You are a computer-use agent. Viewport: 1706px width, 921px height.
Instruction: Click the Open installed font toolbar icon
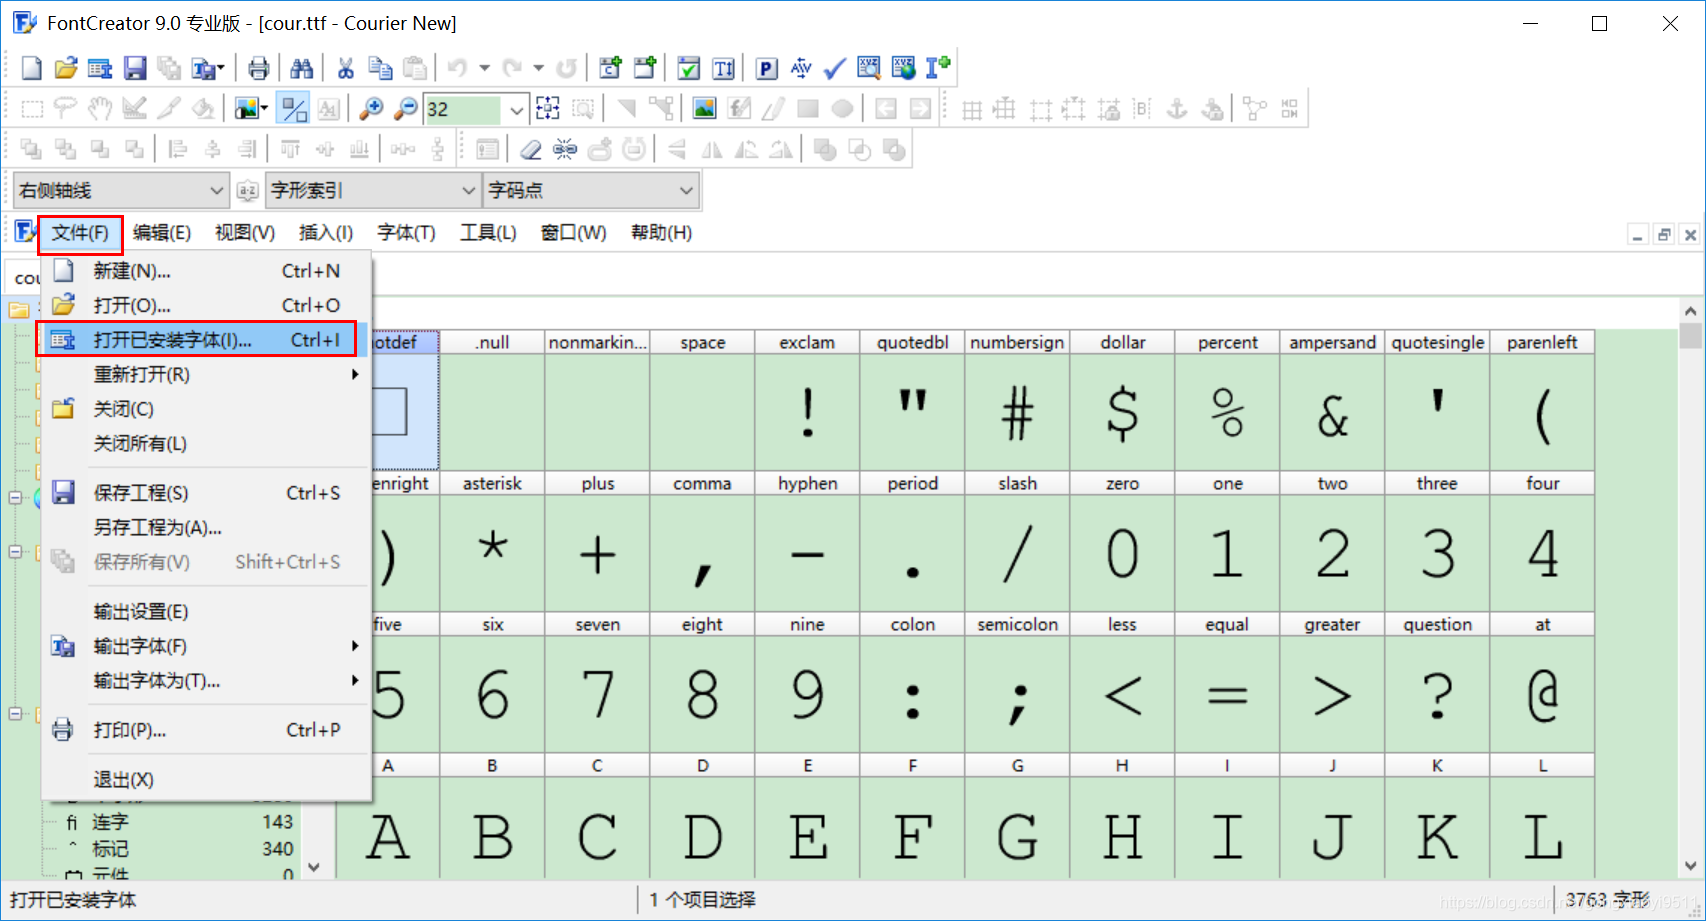pos(100,68)
